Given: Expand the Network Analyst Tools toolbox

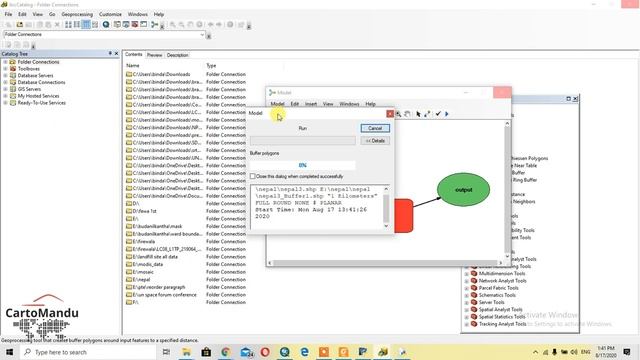Looking at the screenshot, I should pyautogui.click(x=467, y=281).
